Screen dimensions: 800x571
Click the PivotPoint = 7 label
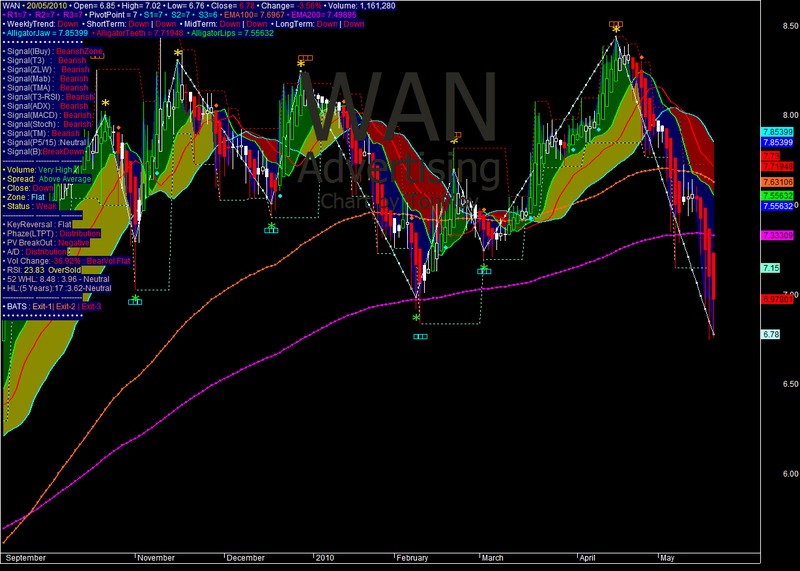tap(113, 15)
